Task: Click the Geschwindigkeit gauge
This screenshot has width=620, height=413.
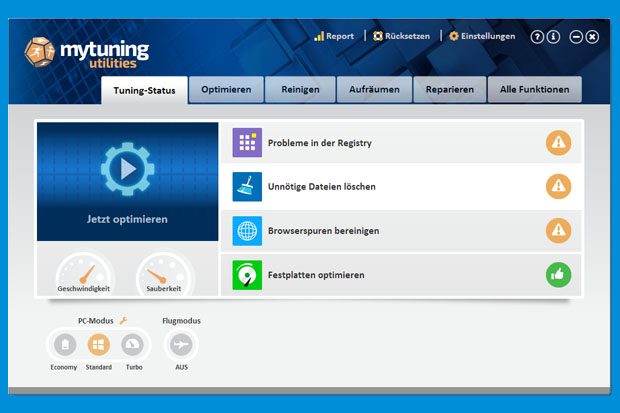Action: pyautogui.click(x=84, y=275)
